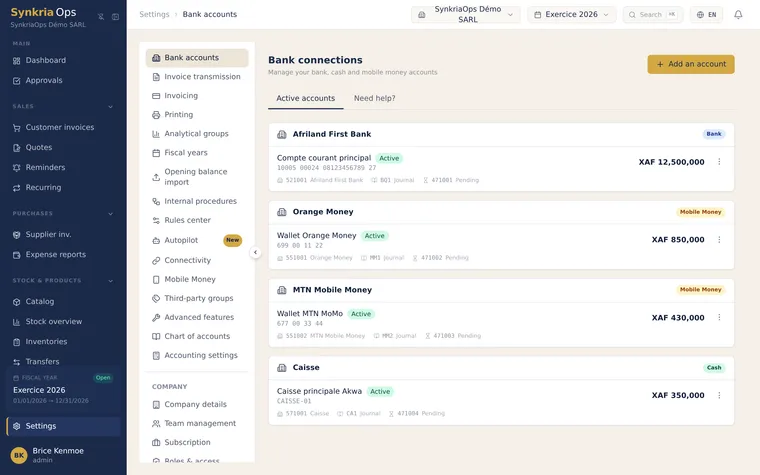The height and width of the screenshot is (475, 760).
Task: Select Invoicing settings
Action: pos(197,96)
